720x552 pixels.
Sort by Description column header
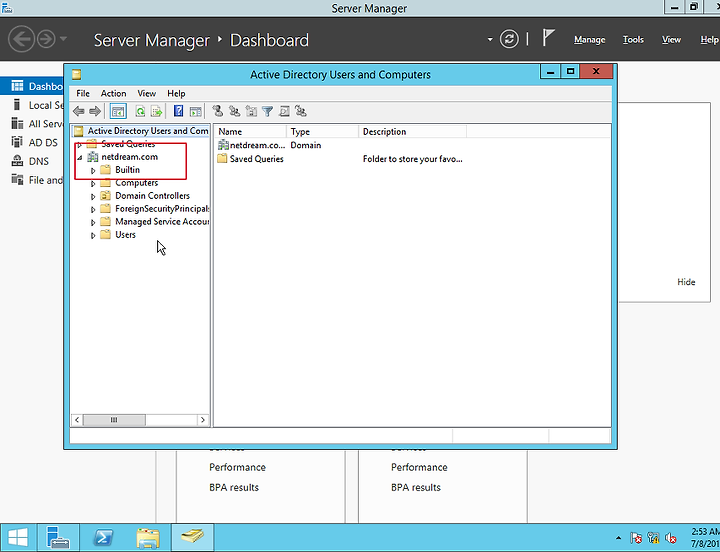tap(412, 131)
